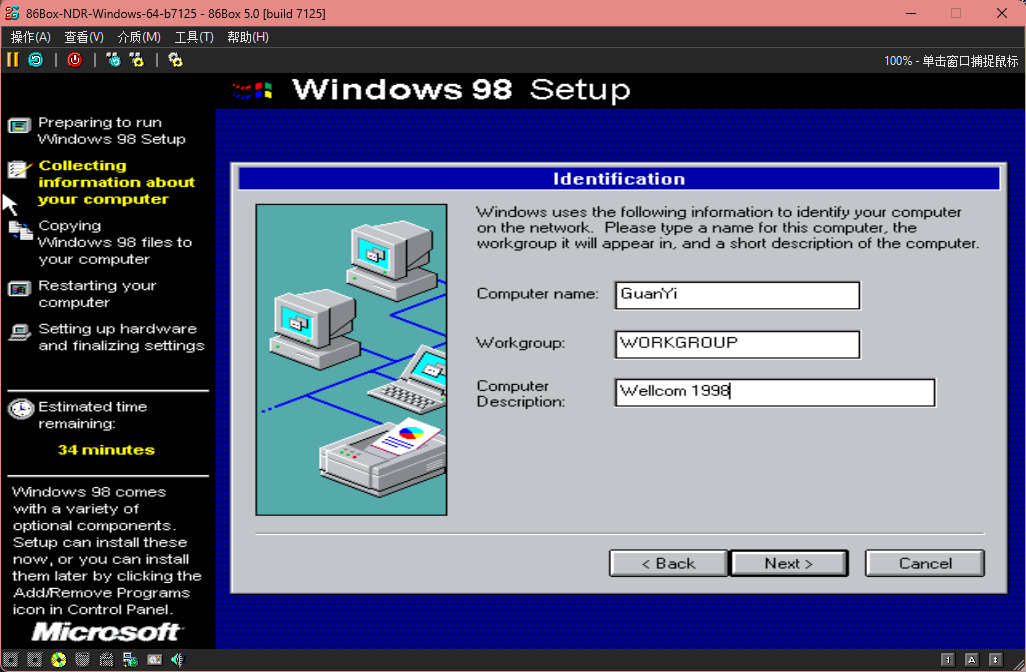Screen dimensions: 1026x672
Task: Click the '34 minutes' remaining time text
Action: 107,450
